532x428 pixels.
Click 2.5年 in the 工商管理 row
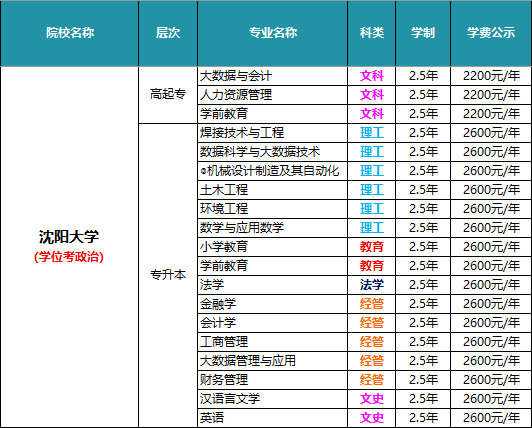coord(423,342)
